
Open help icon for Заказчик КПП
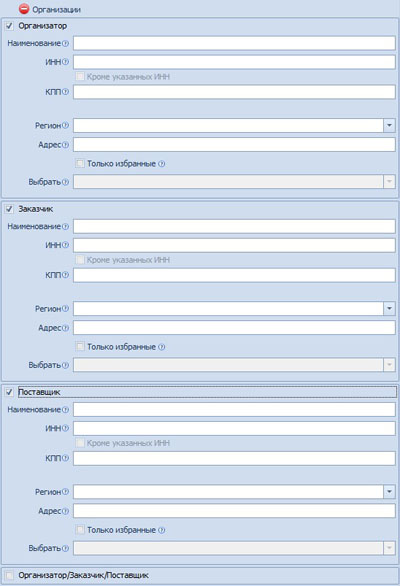[x=65, y=275]
